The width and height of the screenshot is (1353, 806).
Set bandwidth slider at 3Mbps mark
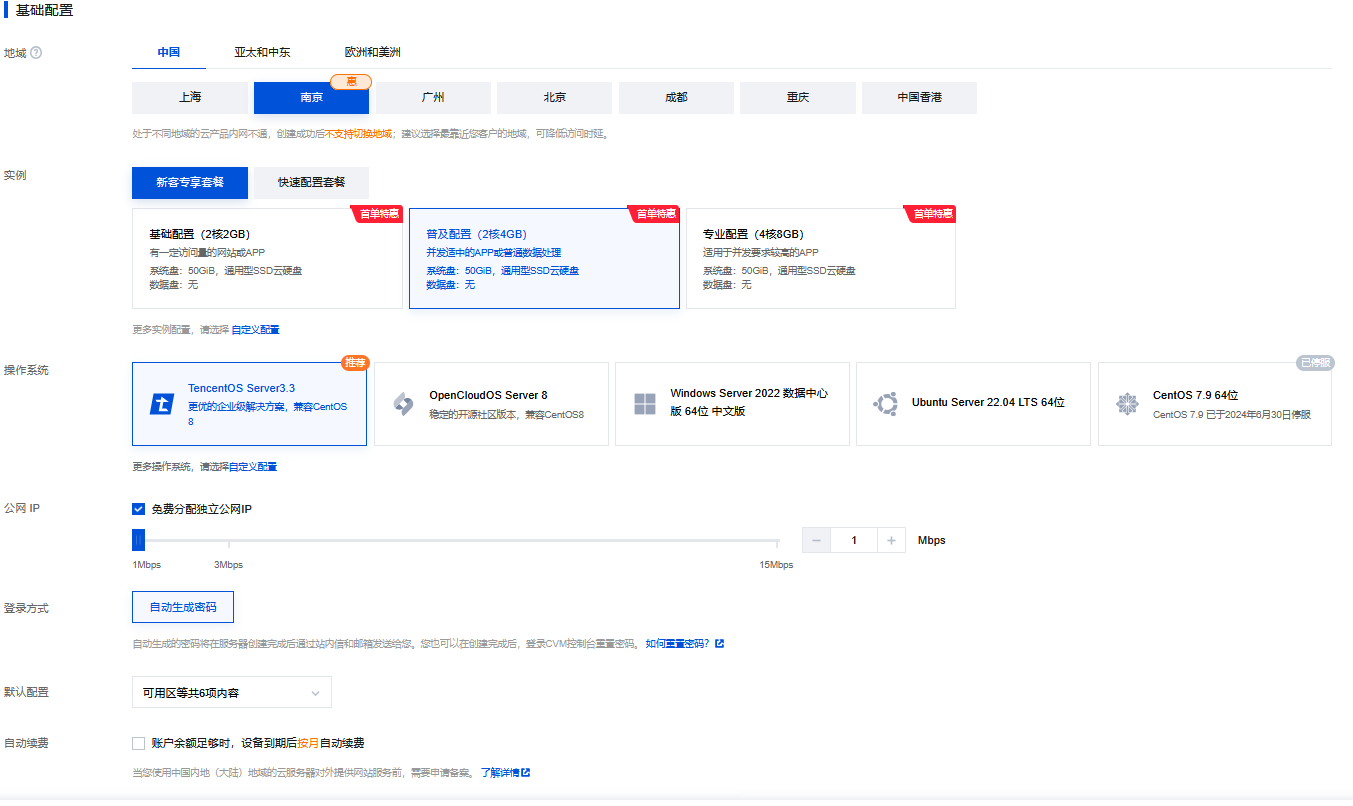tap(229, 541)
